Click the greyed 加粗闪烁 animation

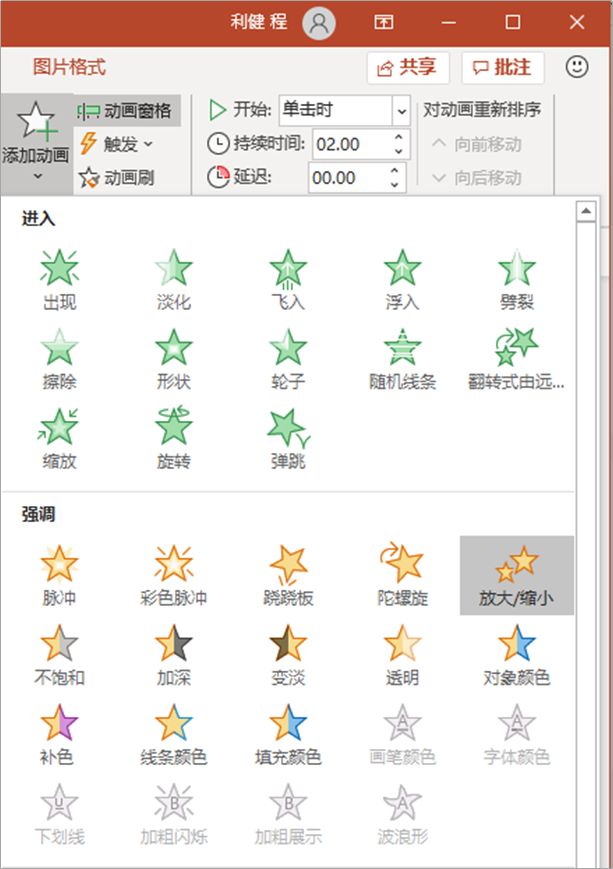173,814
